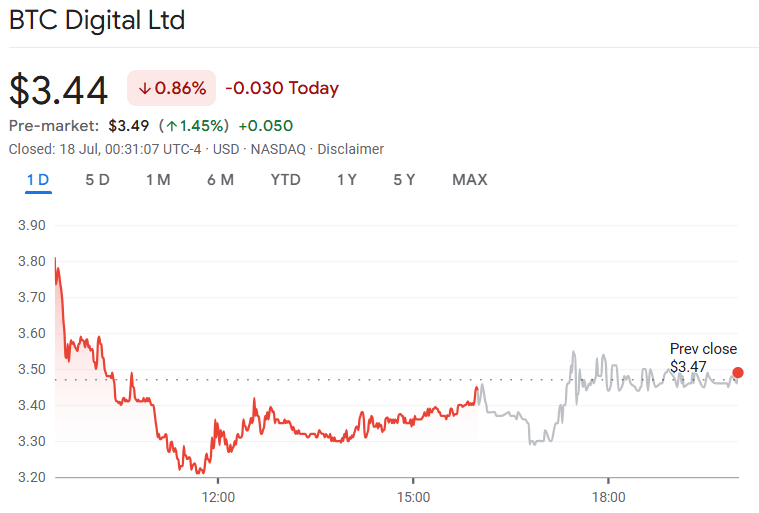Click the 15:00 time axis label
The height and width of the screenshot is (513, 759).
point(413,497)
